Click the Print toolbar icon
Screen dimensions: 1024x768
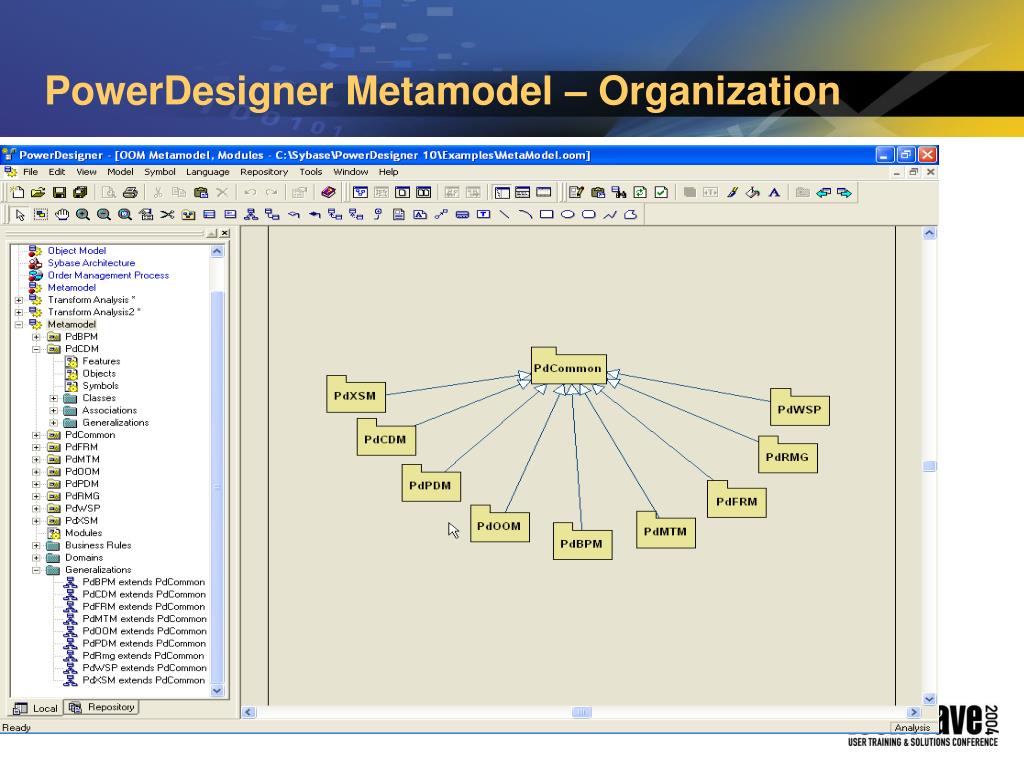tap(130, 192)
